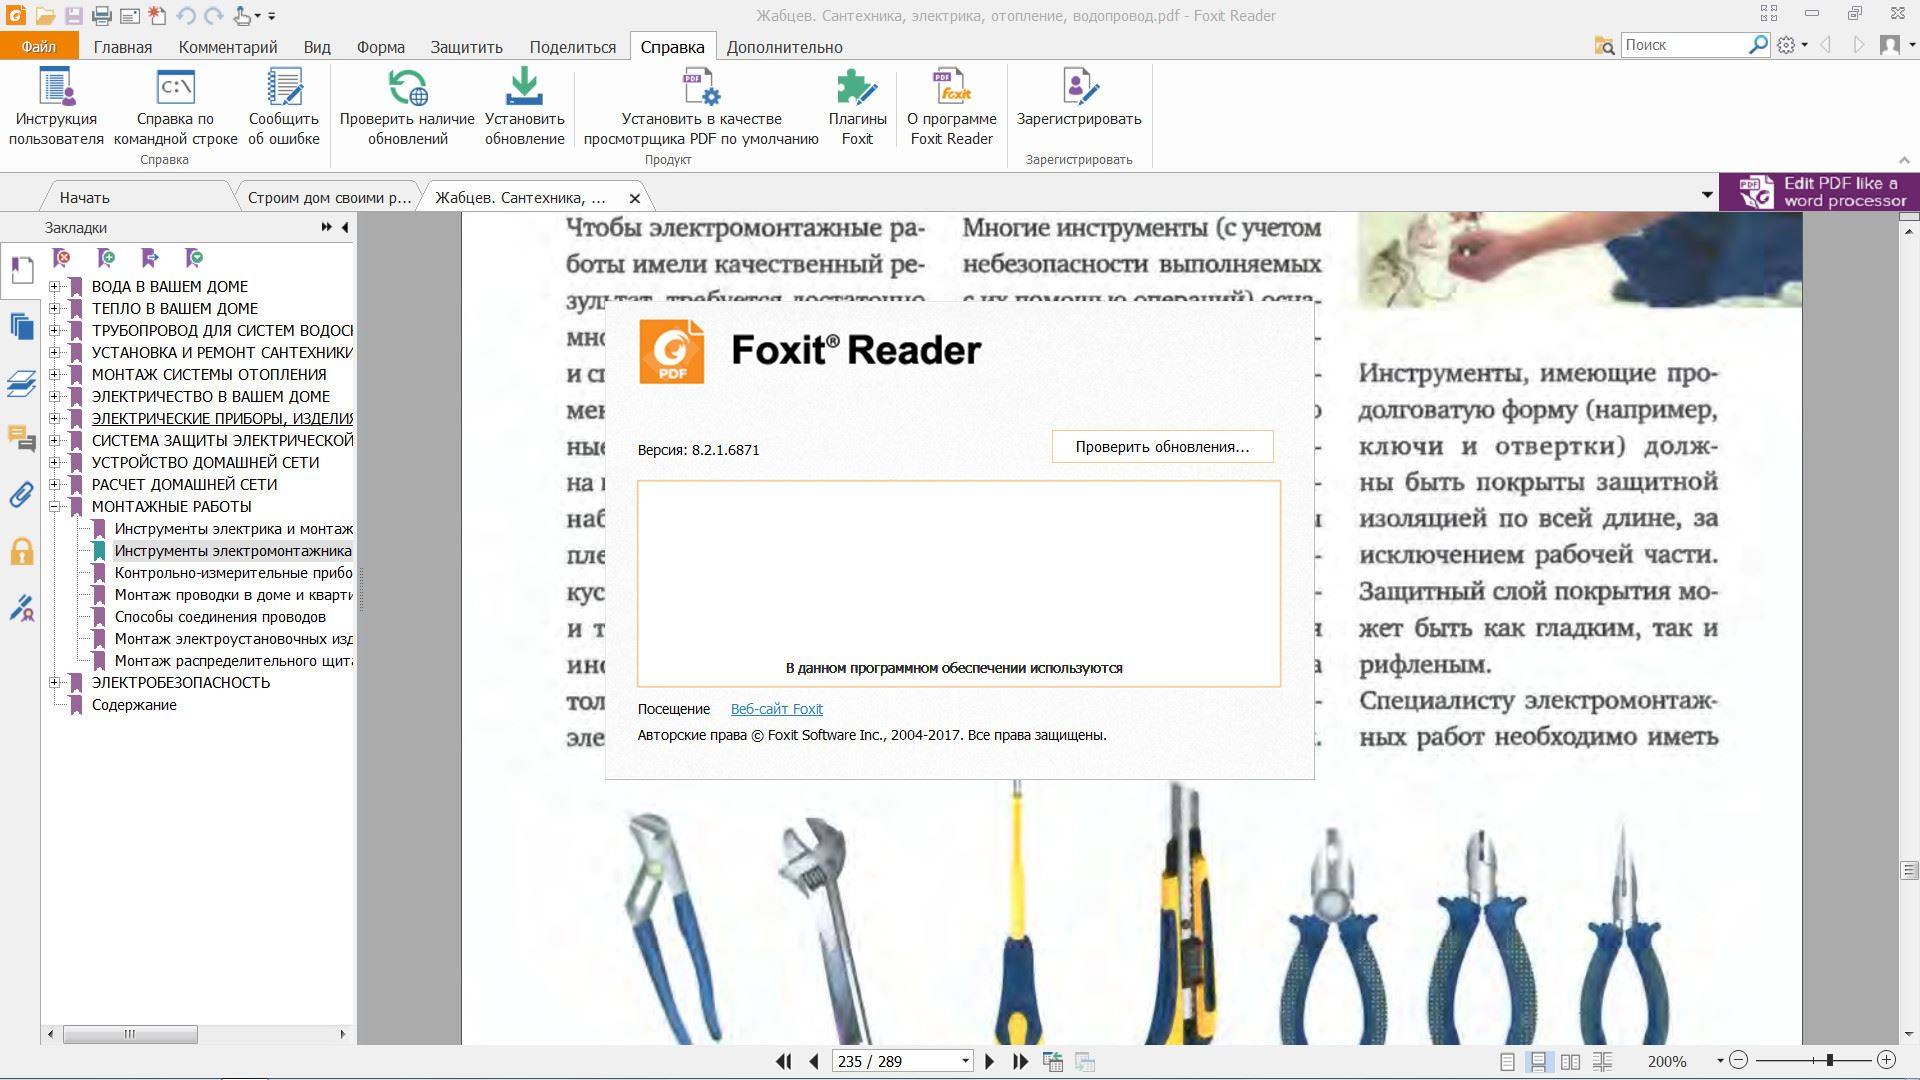Screen dimensions: 1920x1080
Task: Collapse МОНТАЖНЫЕ РАБОТЫ bookmark
Action: point(55,506)
